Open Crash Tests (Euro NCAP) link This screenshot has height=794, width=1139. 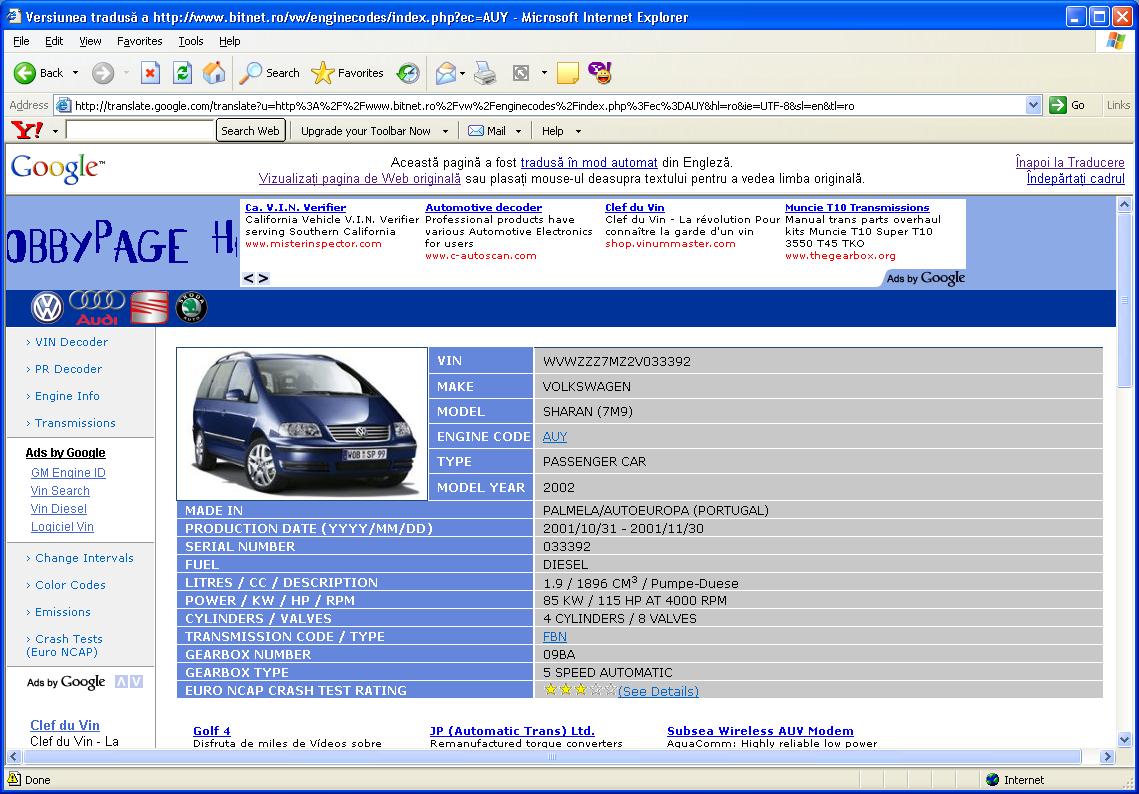pos(65,645)
